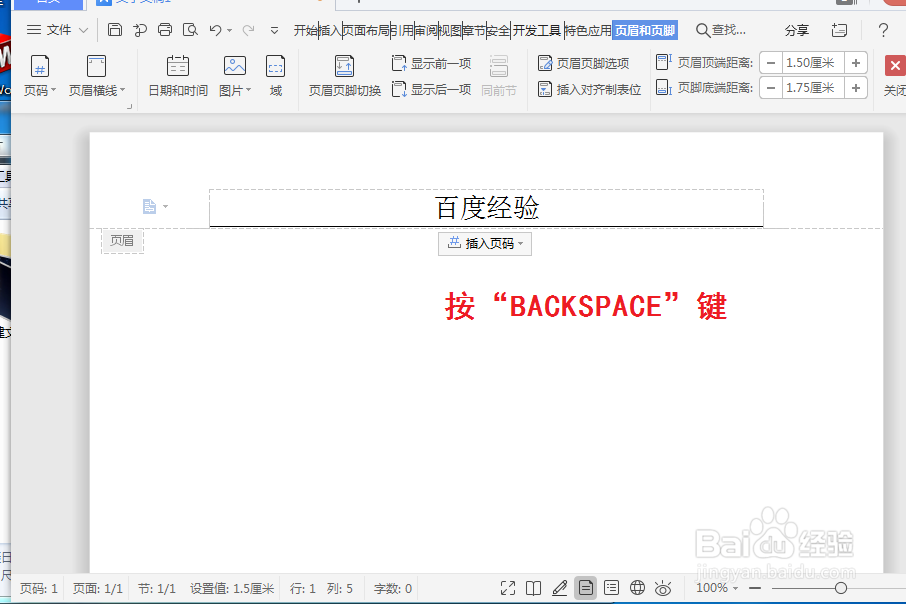The width and height of the screenshot is (906, 604).
Task: Click the zoom slider handle
Action: pos(841,588)
